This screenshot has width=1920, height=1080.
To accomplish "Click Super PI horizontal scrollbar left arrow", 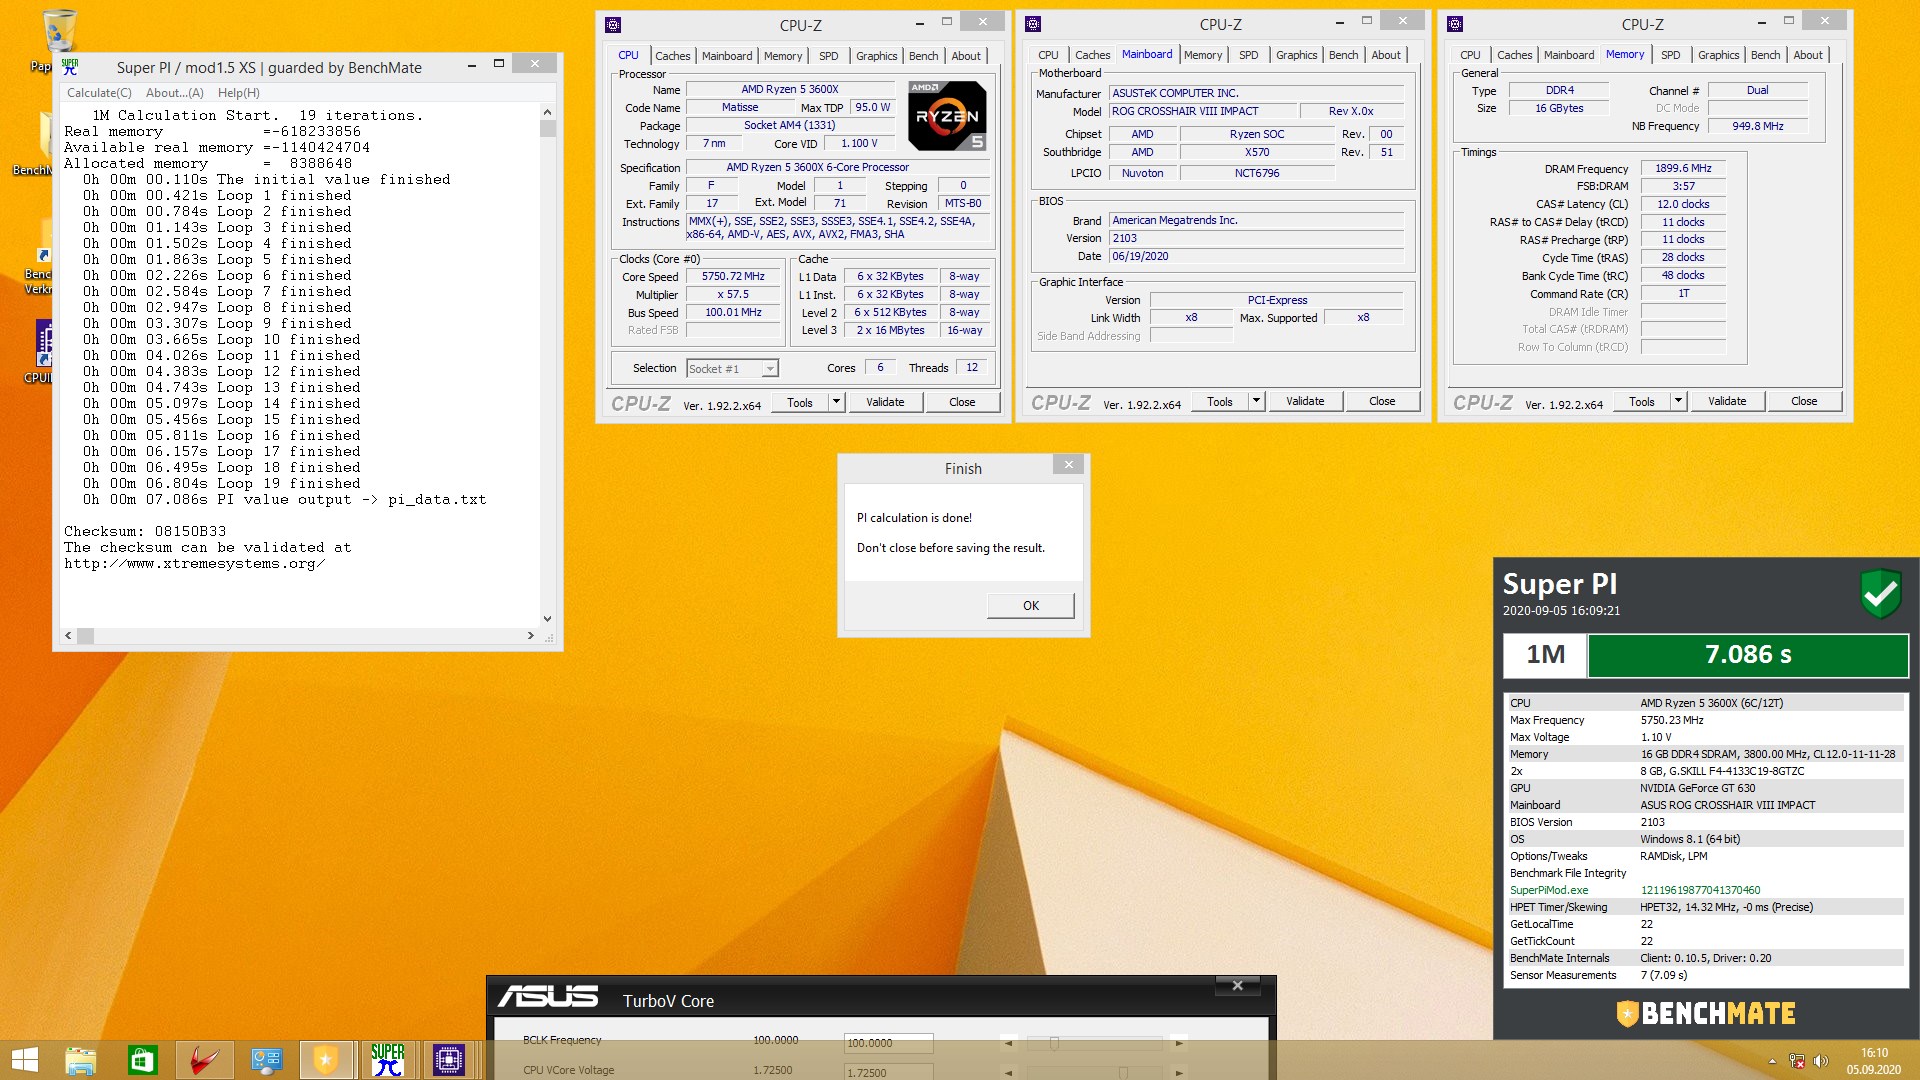I will (x=68, y=636).
